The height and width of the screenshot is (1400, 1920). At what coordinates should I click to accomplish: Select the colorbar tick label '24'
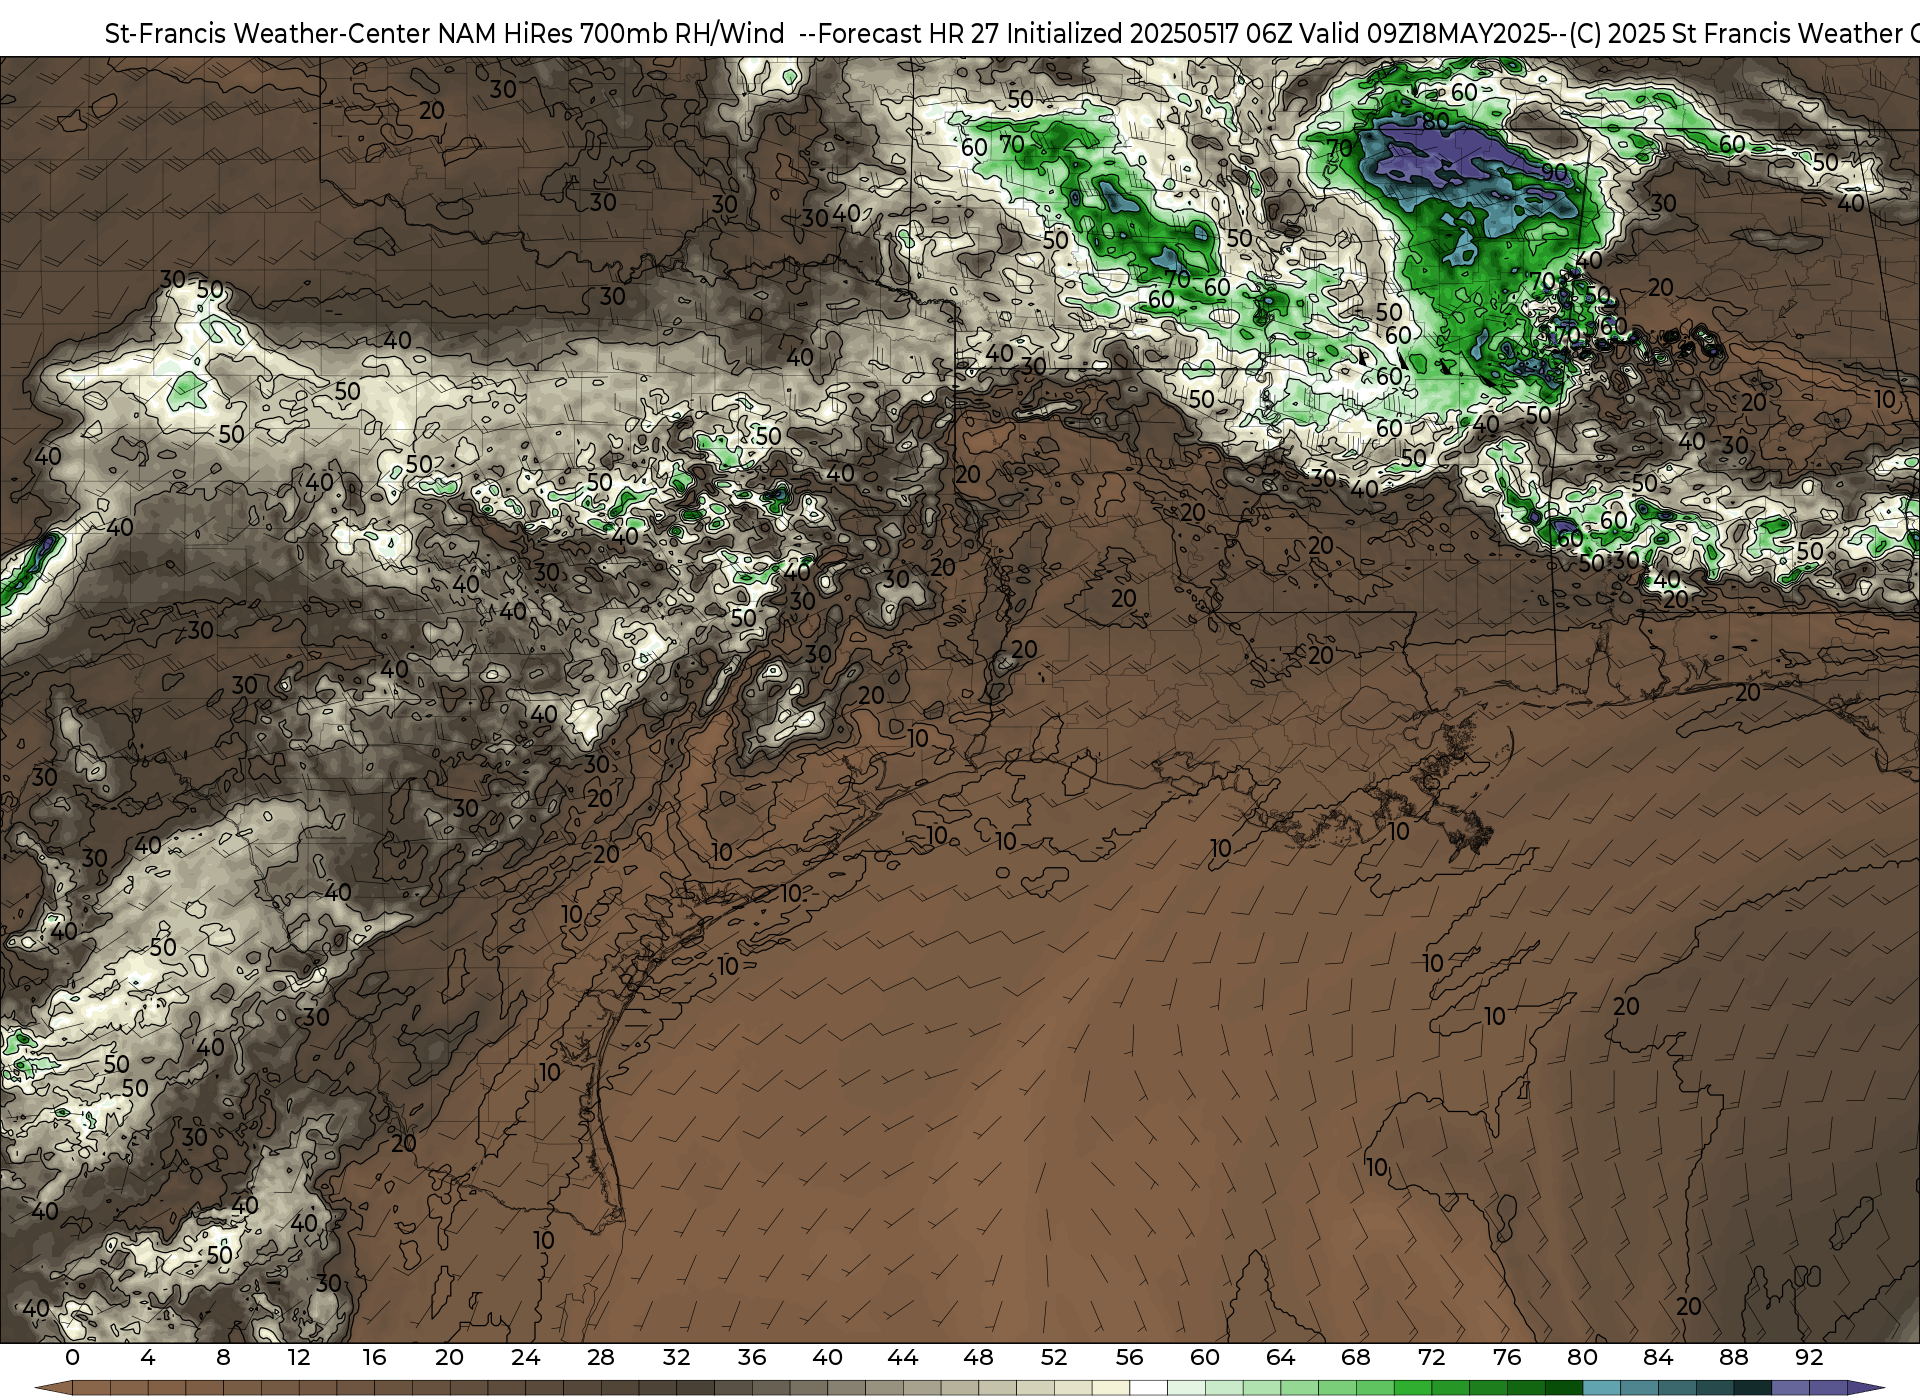pyautogui.click(x=525, y=1357)
